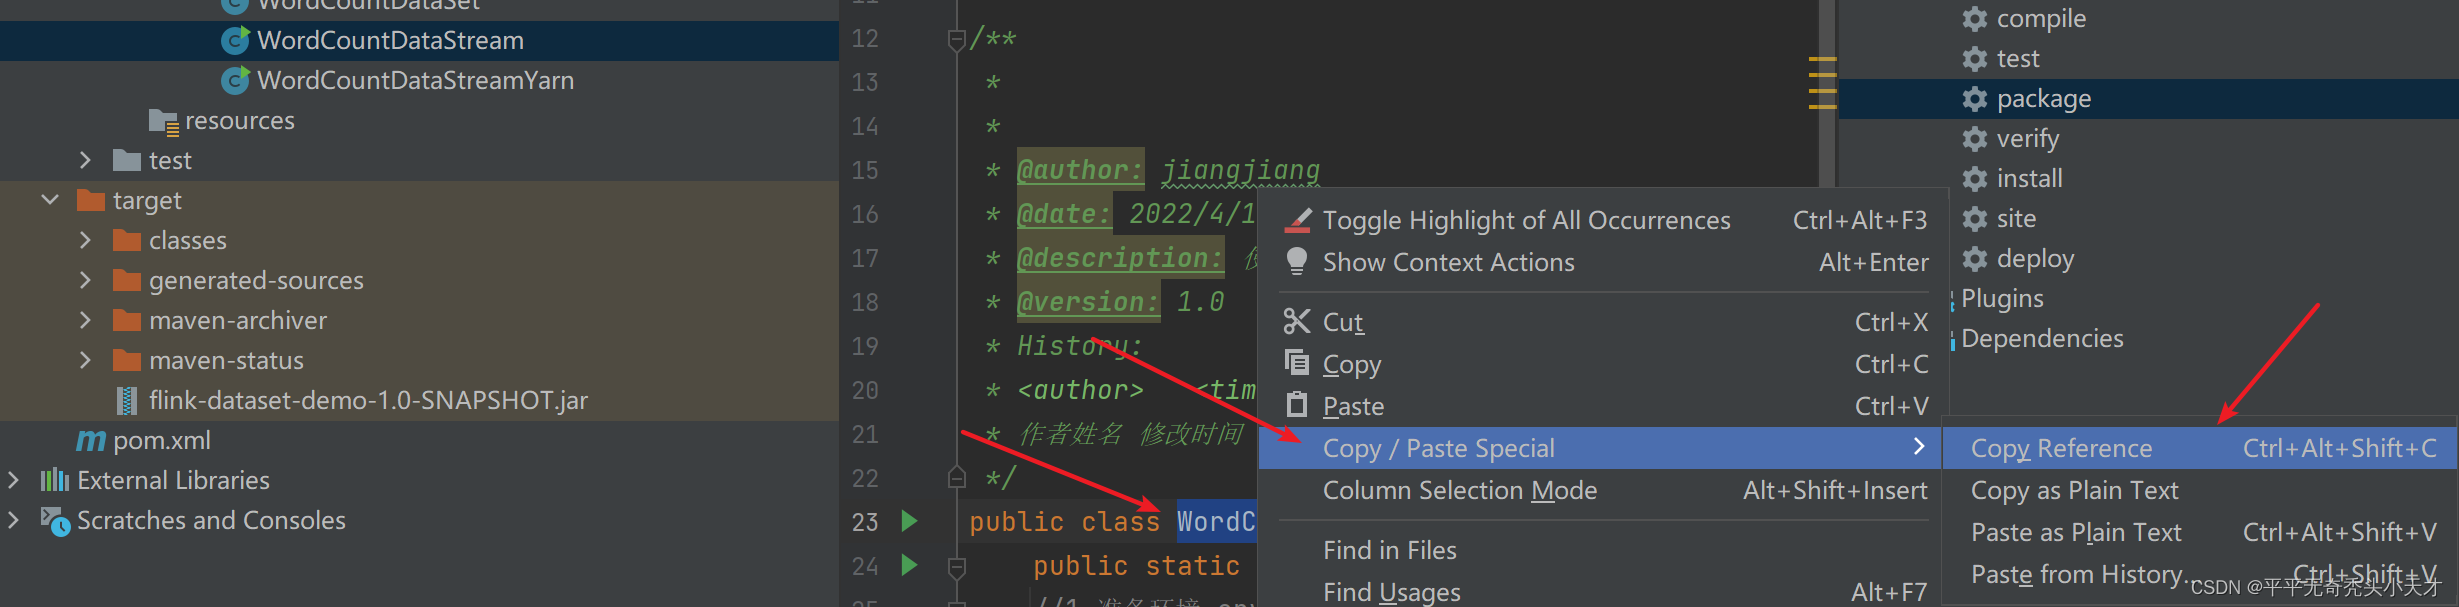Image resolution: width=2459 pixels, height=607 pixels.
Task: Click the Maven pom.xml icon
Action: tap(91, 440)
